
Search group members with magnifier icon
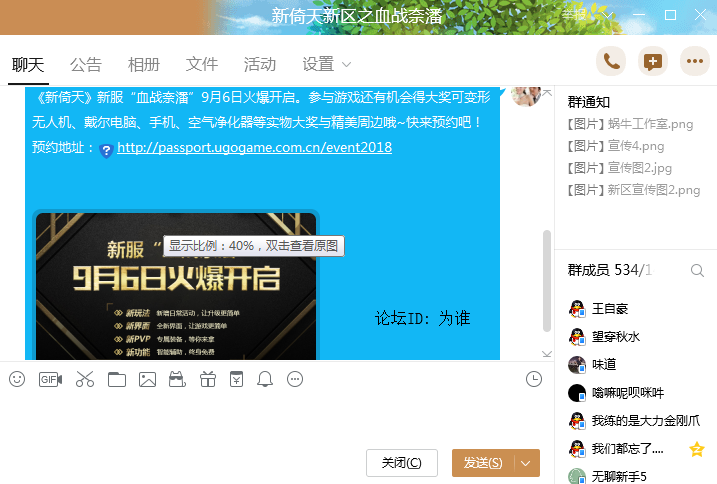(x=697, y=270)
